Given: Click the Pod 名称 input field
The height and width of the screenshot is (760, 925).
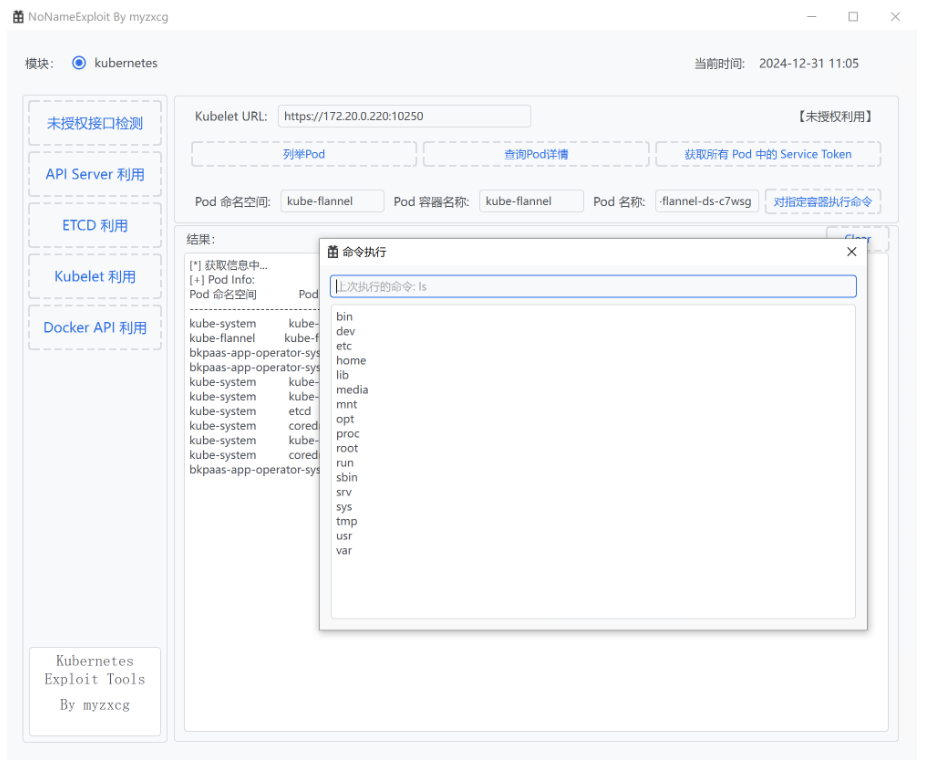Looking at the screenshot, I should coord(706,201).
